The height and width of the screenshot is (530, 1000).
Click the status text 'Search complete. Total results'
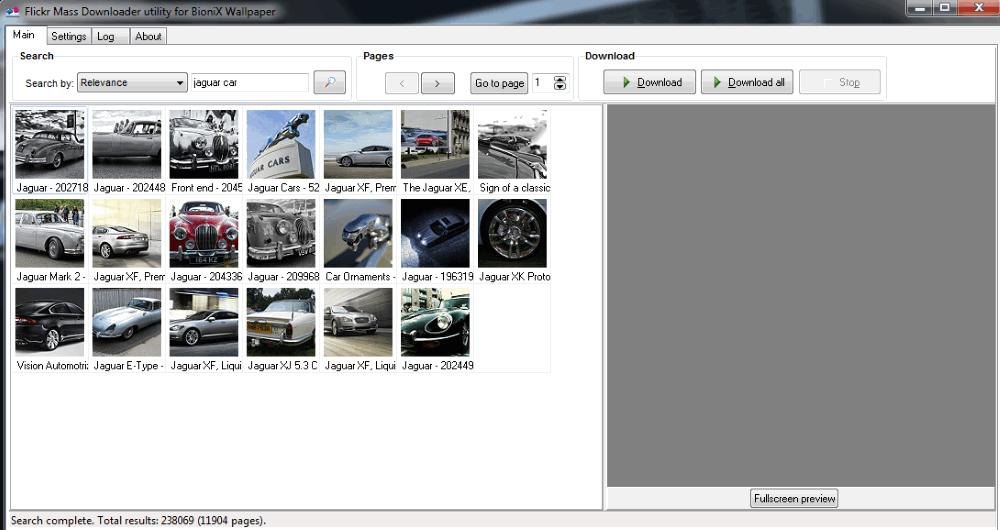(x=138, y=520)
